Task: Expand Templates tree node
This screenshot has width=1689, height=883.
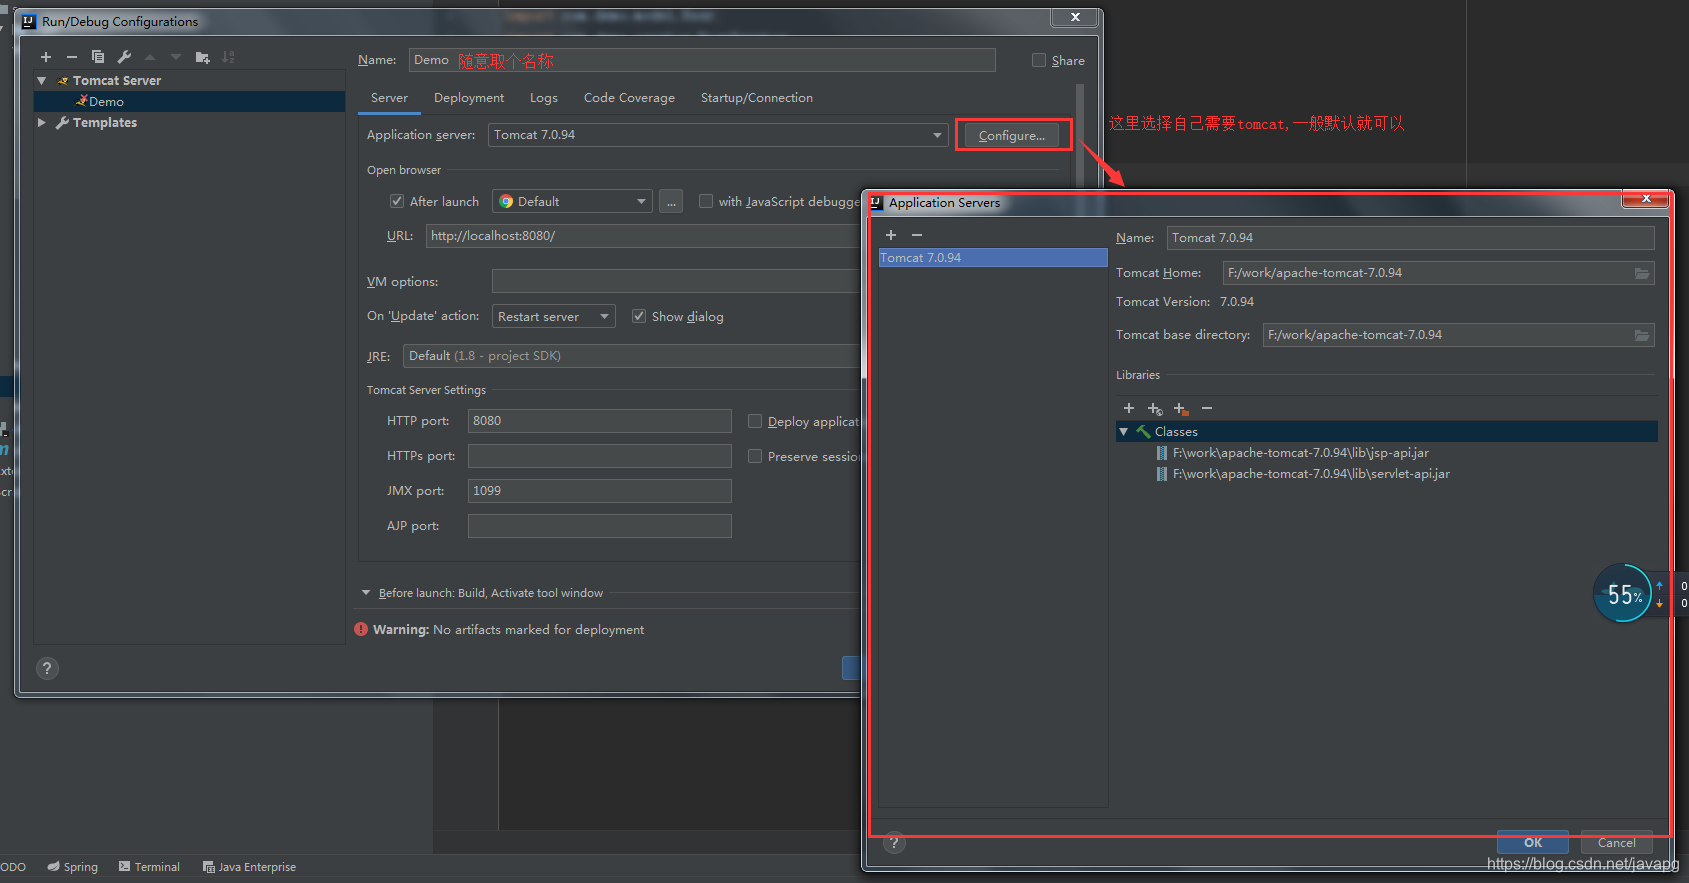Action: [42, 122]
